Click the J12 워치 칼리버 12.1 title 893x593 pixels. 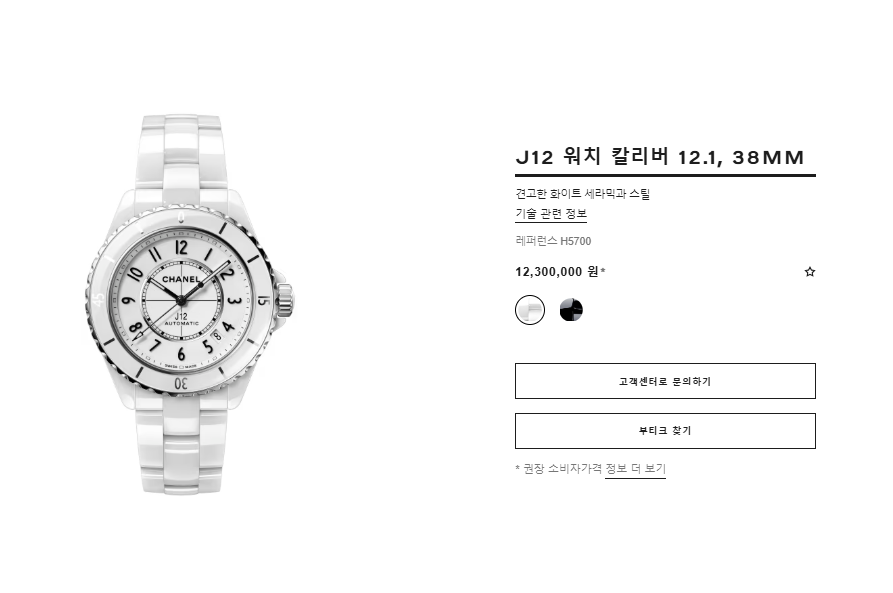pyautogui.click(x=659, y=157)
